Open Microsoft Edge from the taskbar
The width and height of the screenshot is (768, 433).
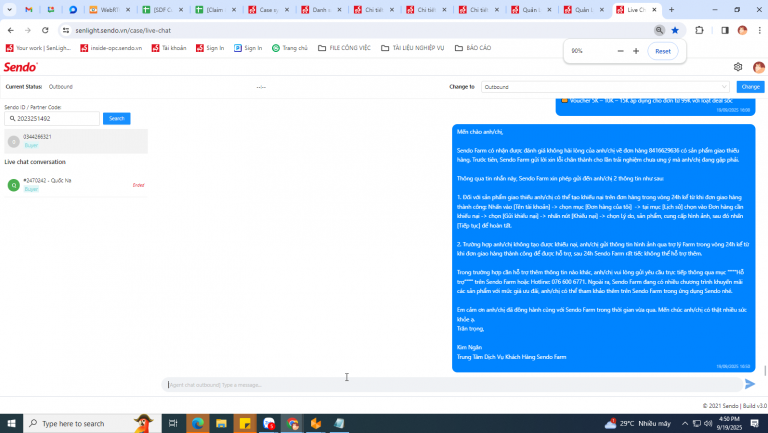point(197,423)
